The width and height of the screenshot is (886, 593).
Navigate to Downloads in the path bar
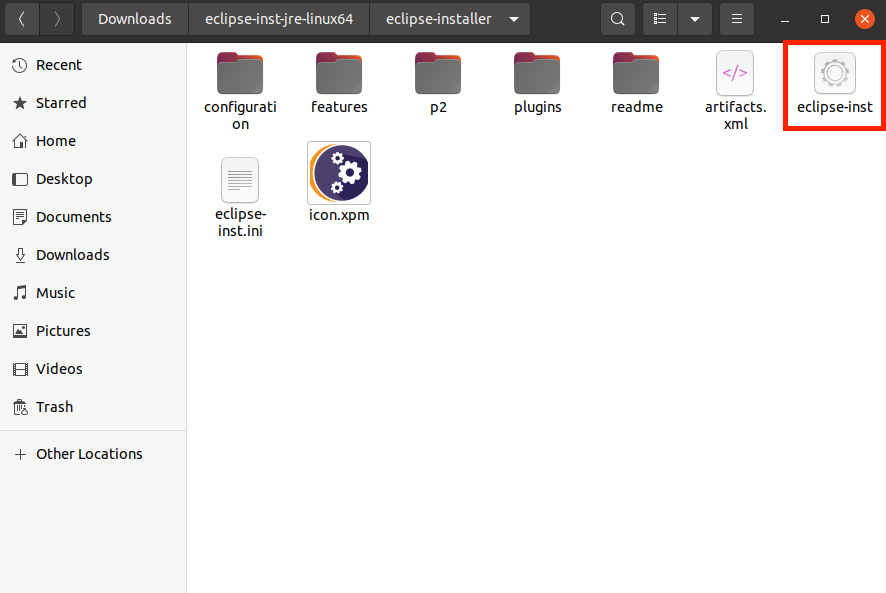(134, 19)
